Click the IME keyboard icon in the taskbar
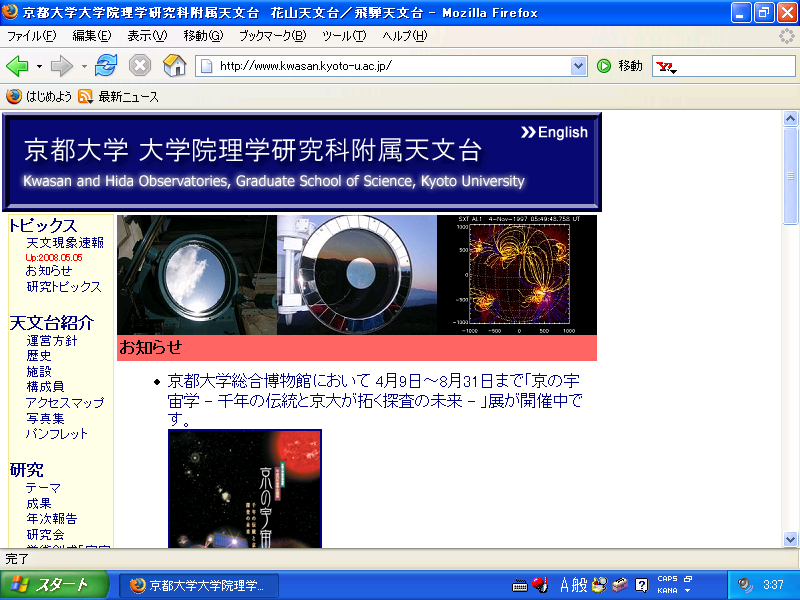The width and height of the screenshot is (800, 600). click(519, 586)
